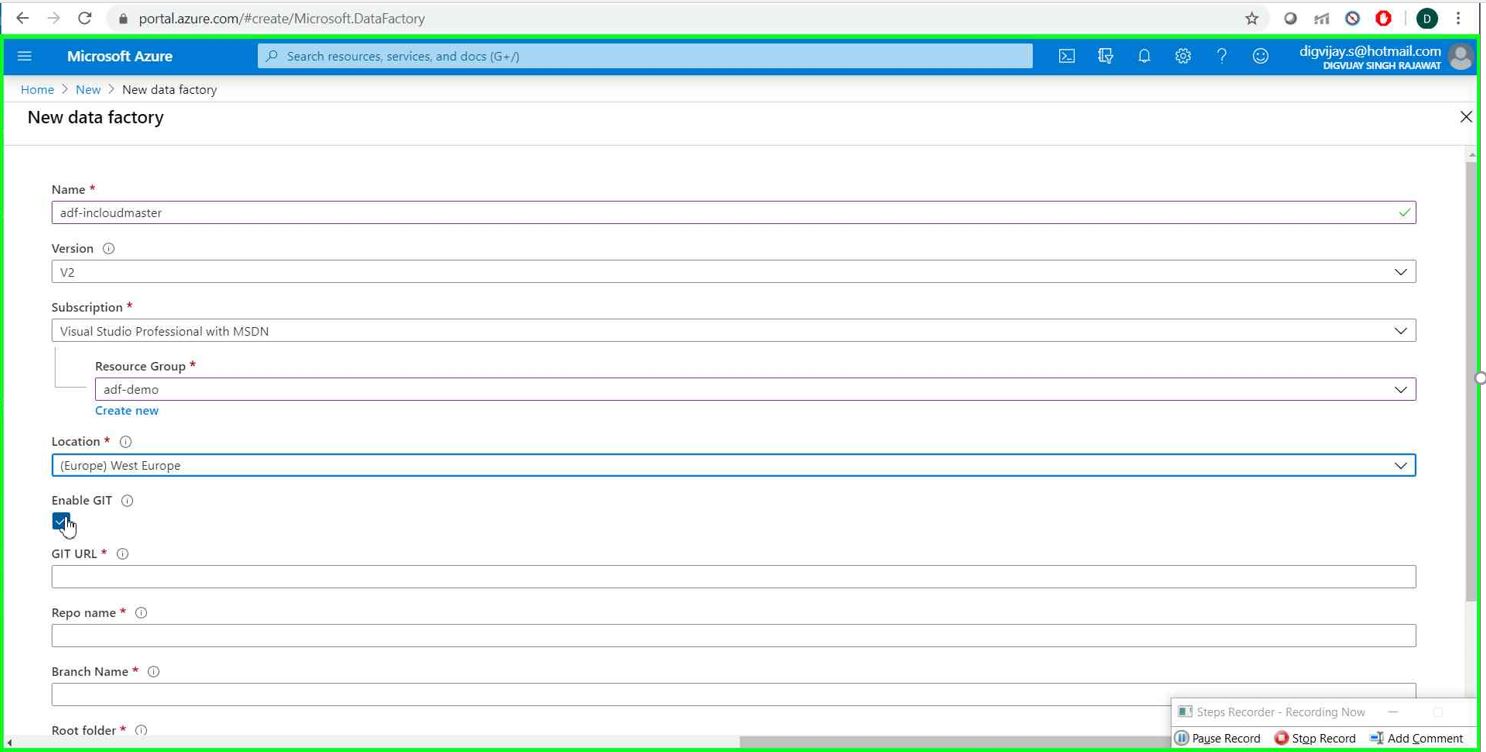
Task: Uncheck the Enable GIT checkbox
Action: point(61,521)
